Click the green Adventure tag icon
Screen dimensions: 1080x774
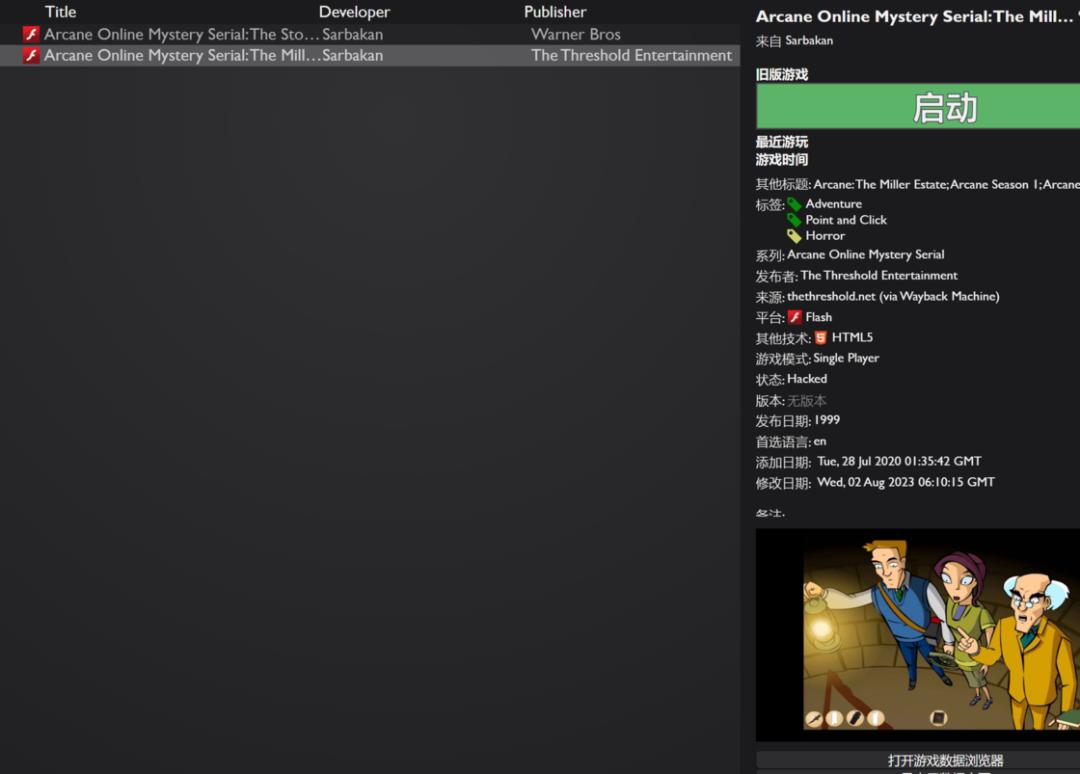pyautogui.click(x=794, y=204)
